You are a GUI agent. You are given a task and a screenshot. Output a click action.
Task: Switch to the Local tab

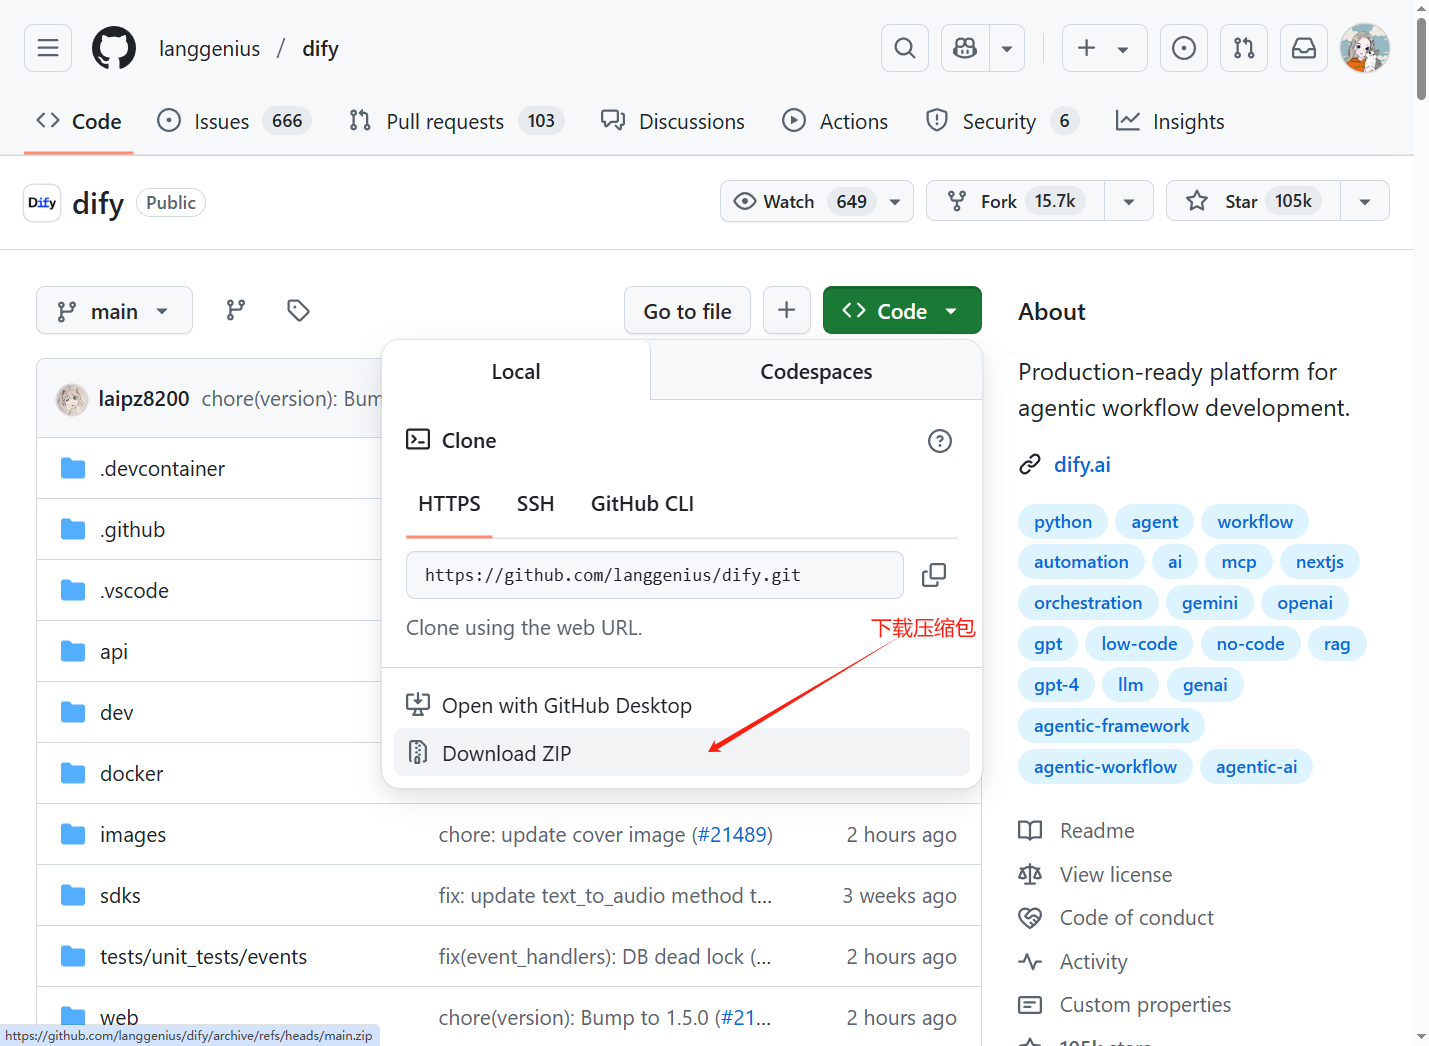point(516,371)
